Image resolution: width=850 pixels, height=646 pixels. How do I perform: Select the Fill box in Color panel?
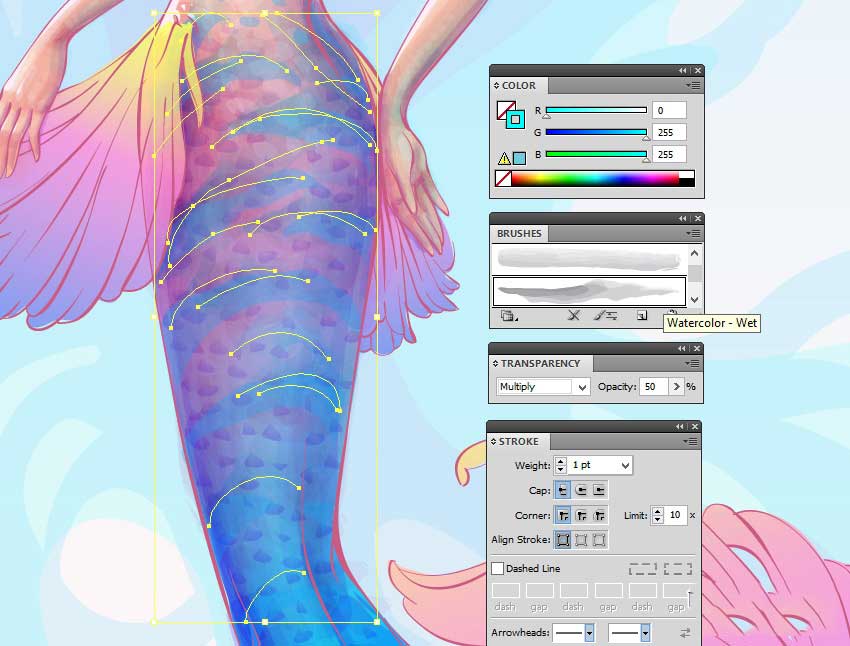tap(504, 108)
